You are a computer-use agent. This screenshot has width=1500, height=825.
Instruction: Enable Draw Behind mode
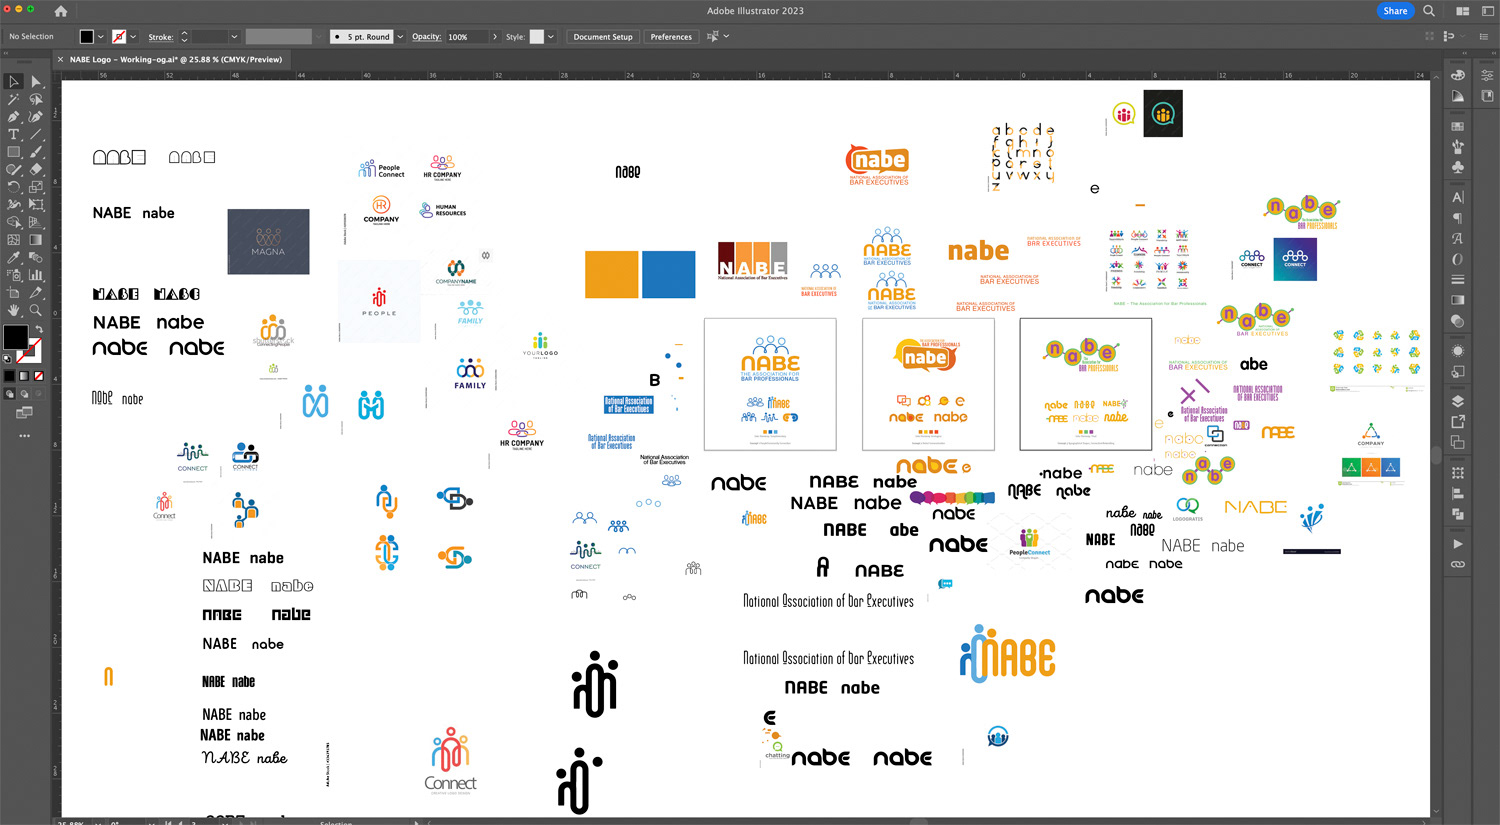click(x=24, y=394)
